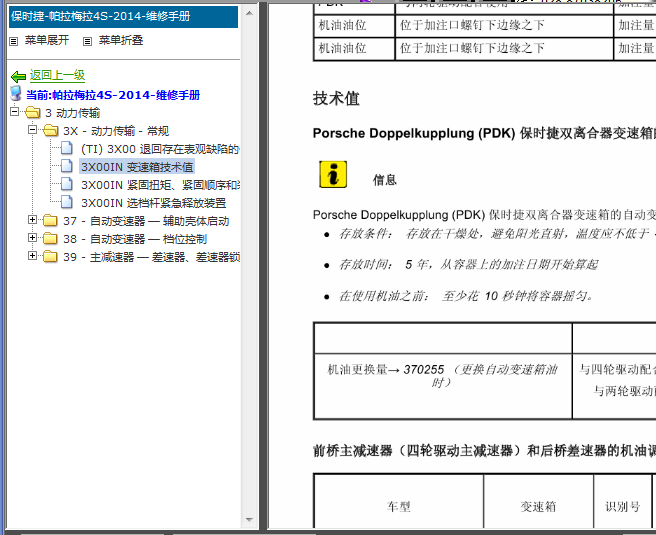The height and width of the screenshot is (535, 656).
Task: Click the 3 动力传输 folder icon
Action: pyautogui.click(x=32, y=113)
